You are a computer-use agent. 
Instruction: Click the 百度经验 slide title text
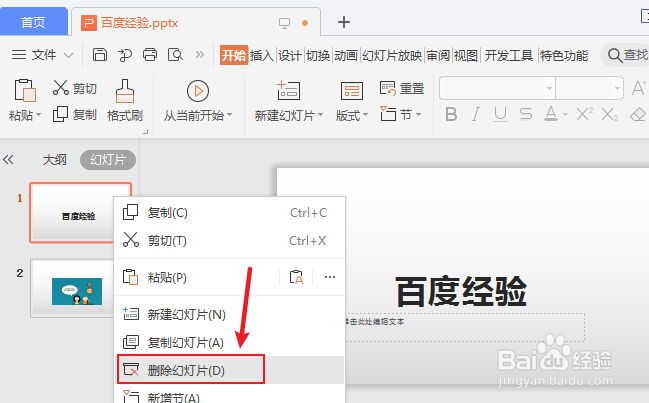coord(461,292)
